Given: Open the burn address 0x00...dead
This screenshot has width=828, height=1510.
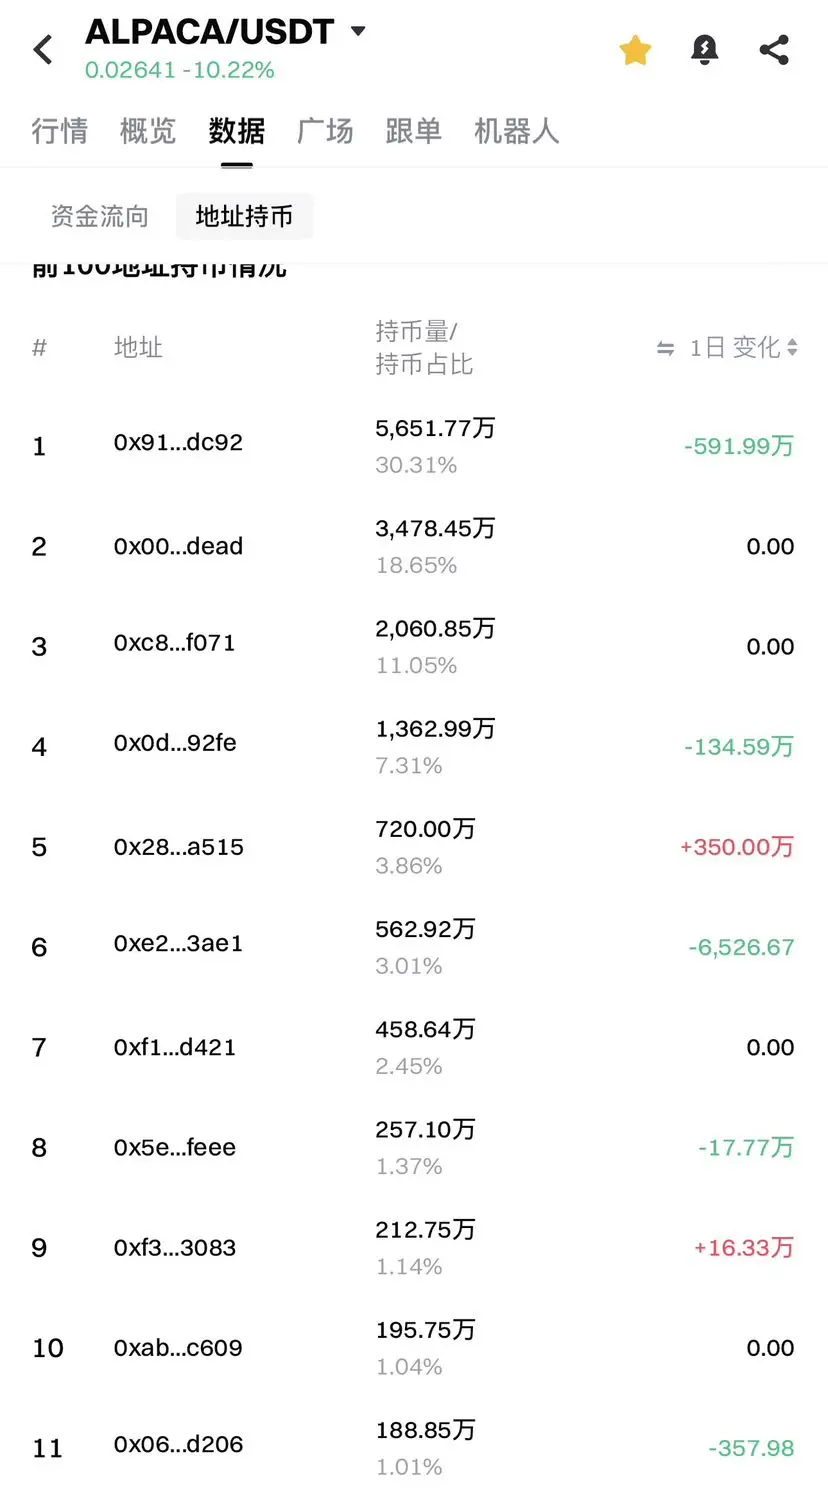Looking at the screenshot, I should [x=178, y=546].
